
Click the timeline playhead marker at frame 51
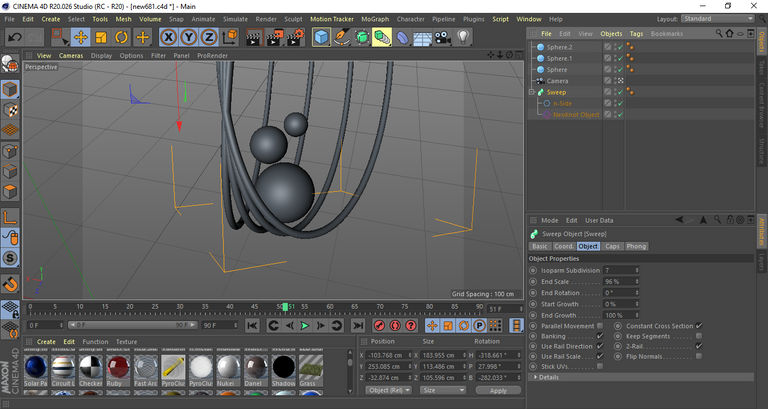(x=285, y=307)
